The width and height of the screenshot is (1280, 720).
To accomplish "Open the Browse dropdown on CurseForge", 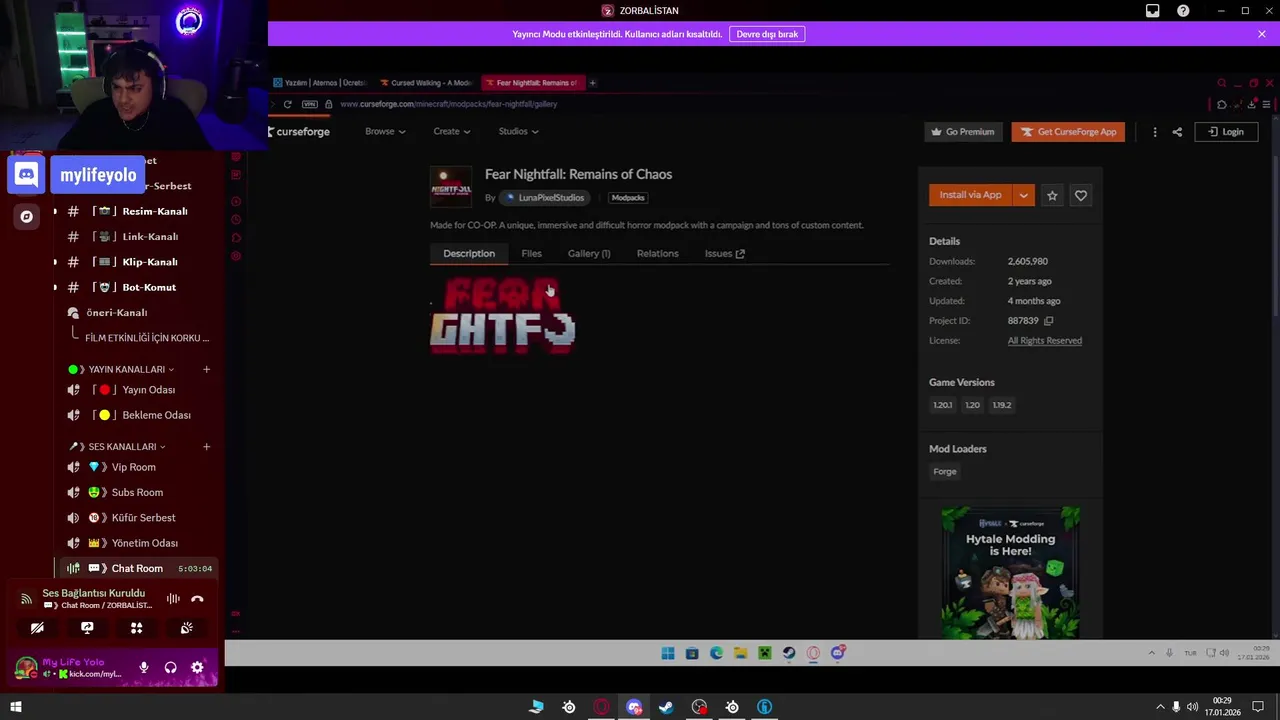I will pyautogui.click(x=385, y=132).
